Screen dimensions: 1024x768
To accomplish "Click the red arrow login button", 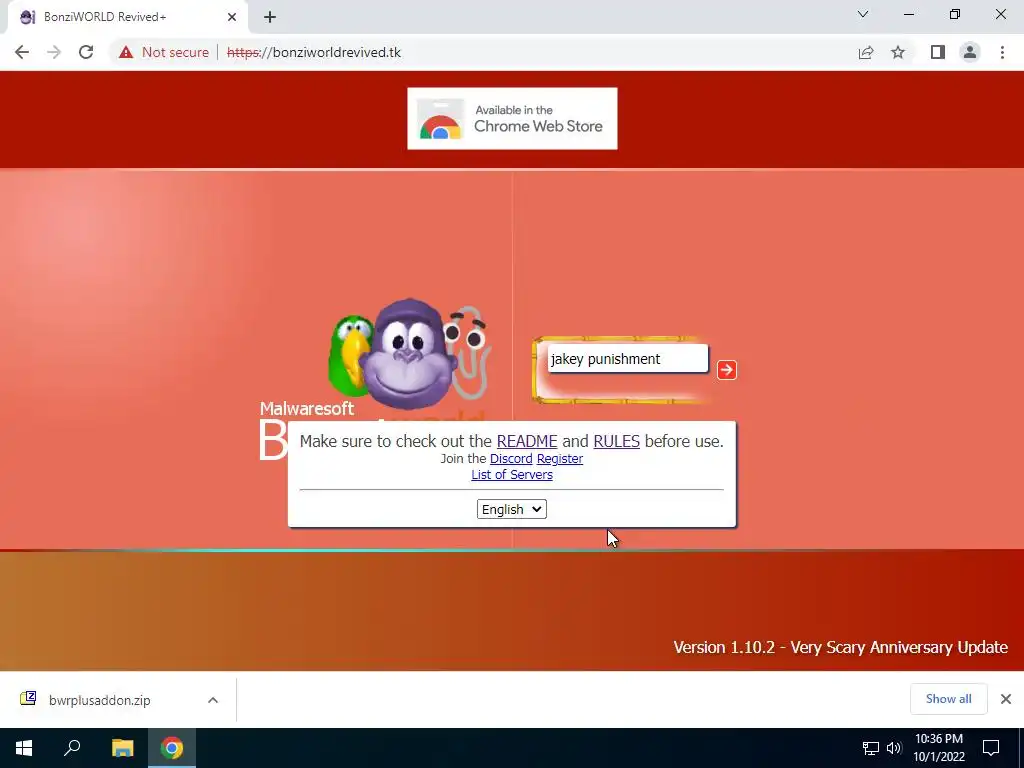I will click(726, 370).
